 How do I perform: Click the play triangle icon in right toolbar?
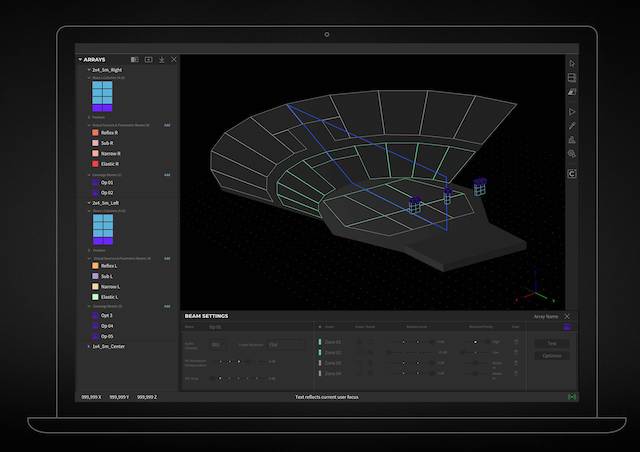572,111
